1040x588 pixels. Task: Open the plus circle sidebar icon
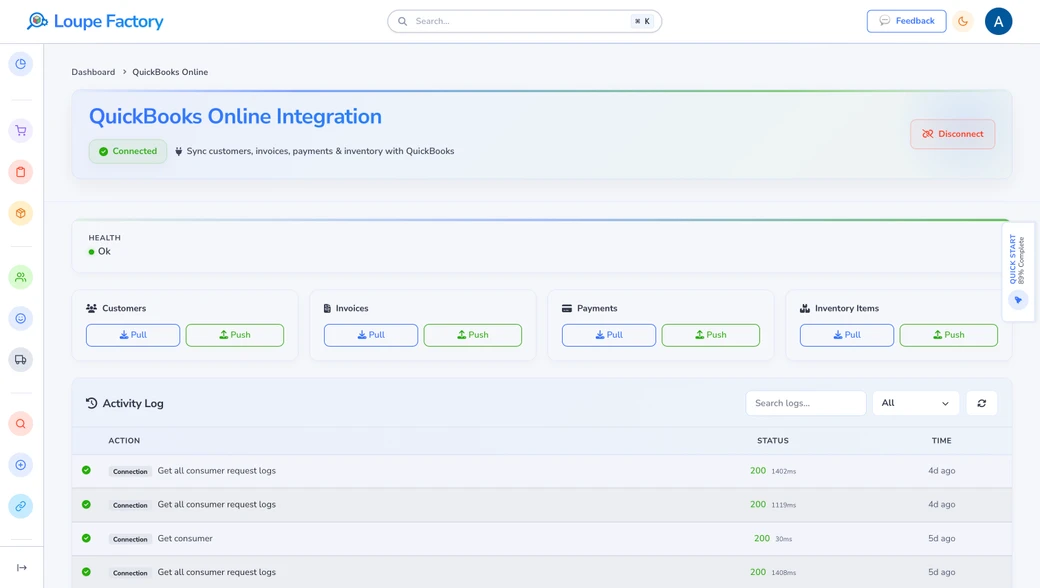click(21, 465)
